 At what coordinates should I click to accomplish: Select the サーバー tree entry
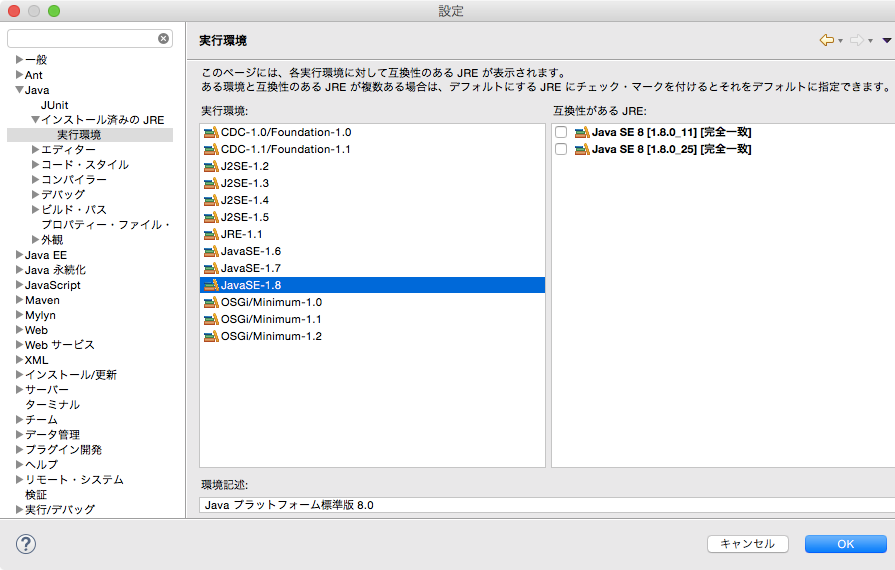pyautogui.click(x=47, y=390)
